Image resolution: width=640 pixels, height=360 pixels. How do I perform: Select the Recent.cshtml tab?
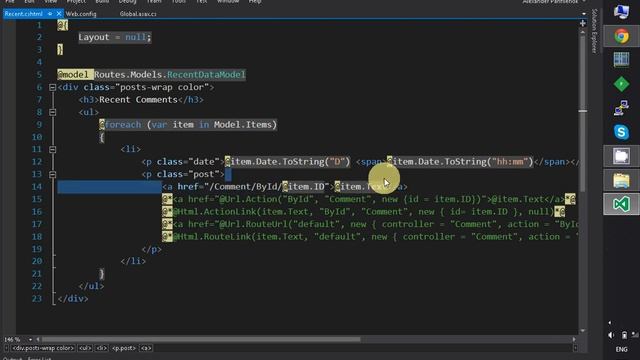coord(24,14)
